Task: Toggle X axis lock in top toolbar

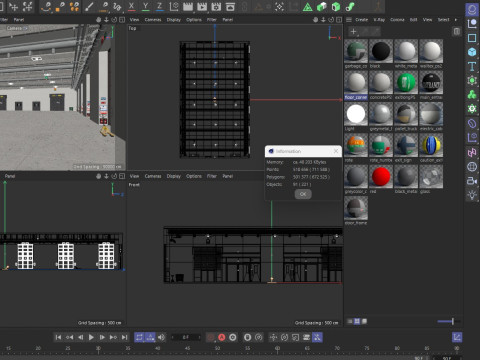Action: tap(131, 6)
